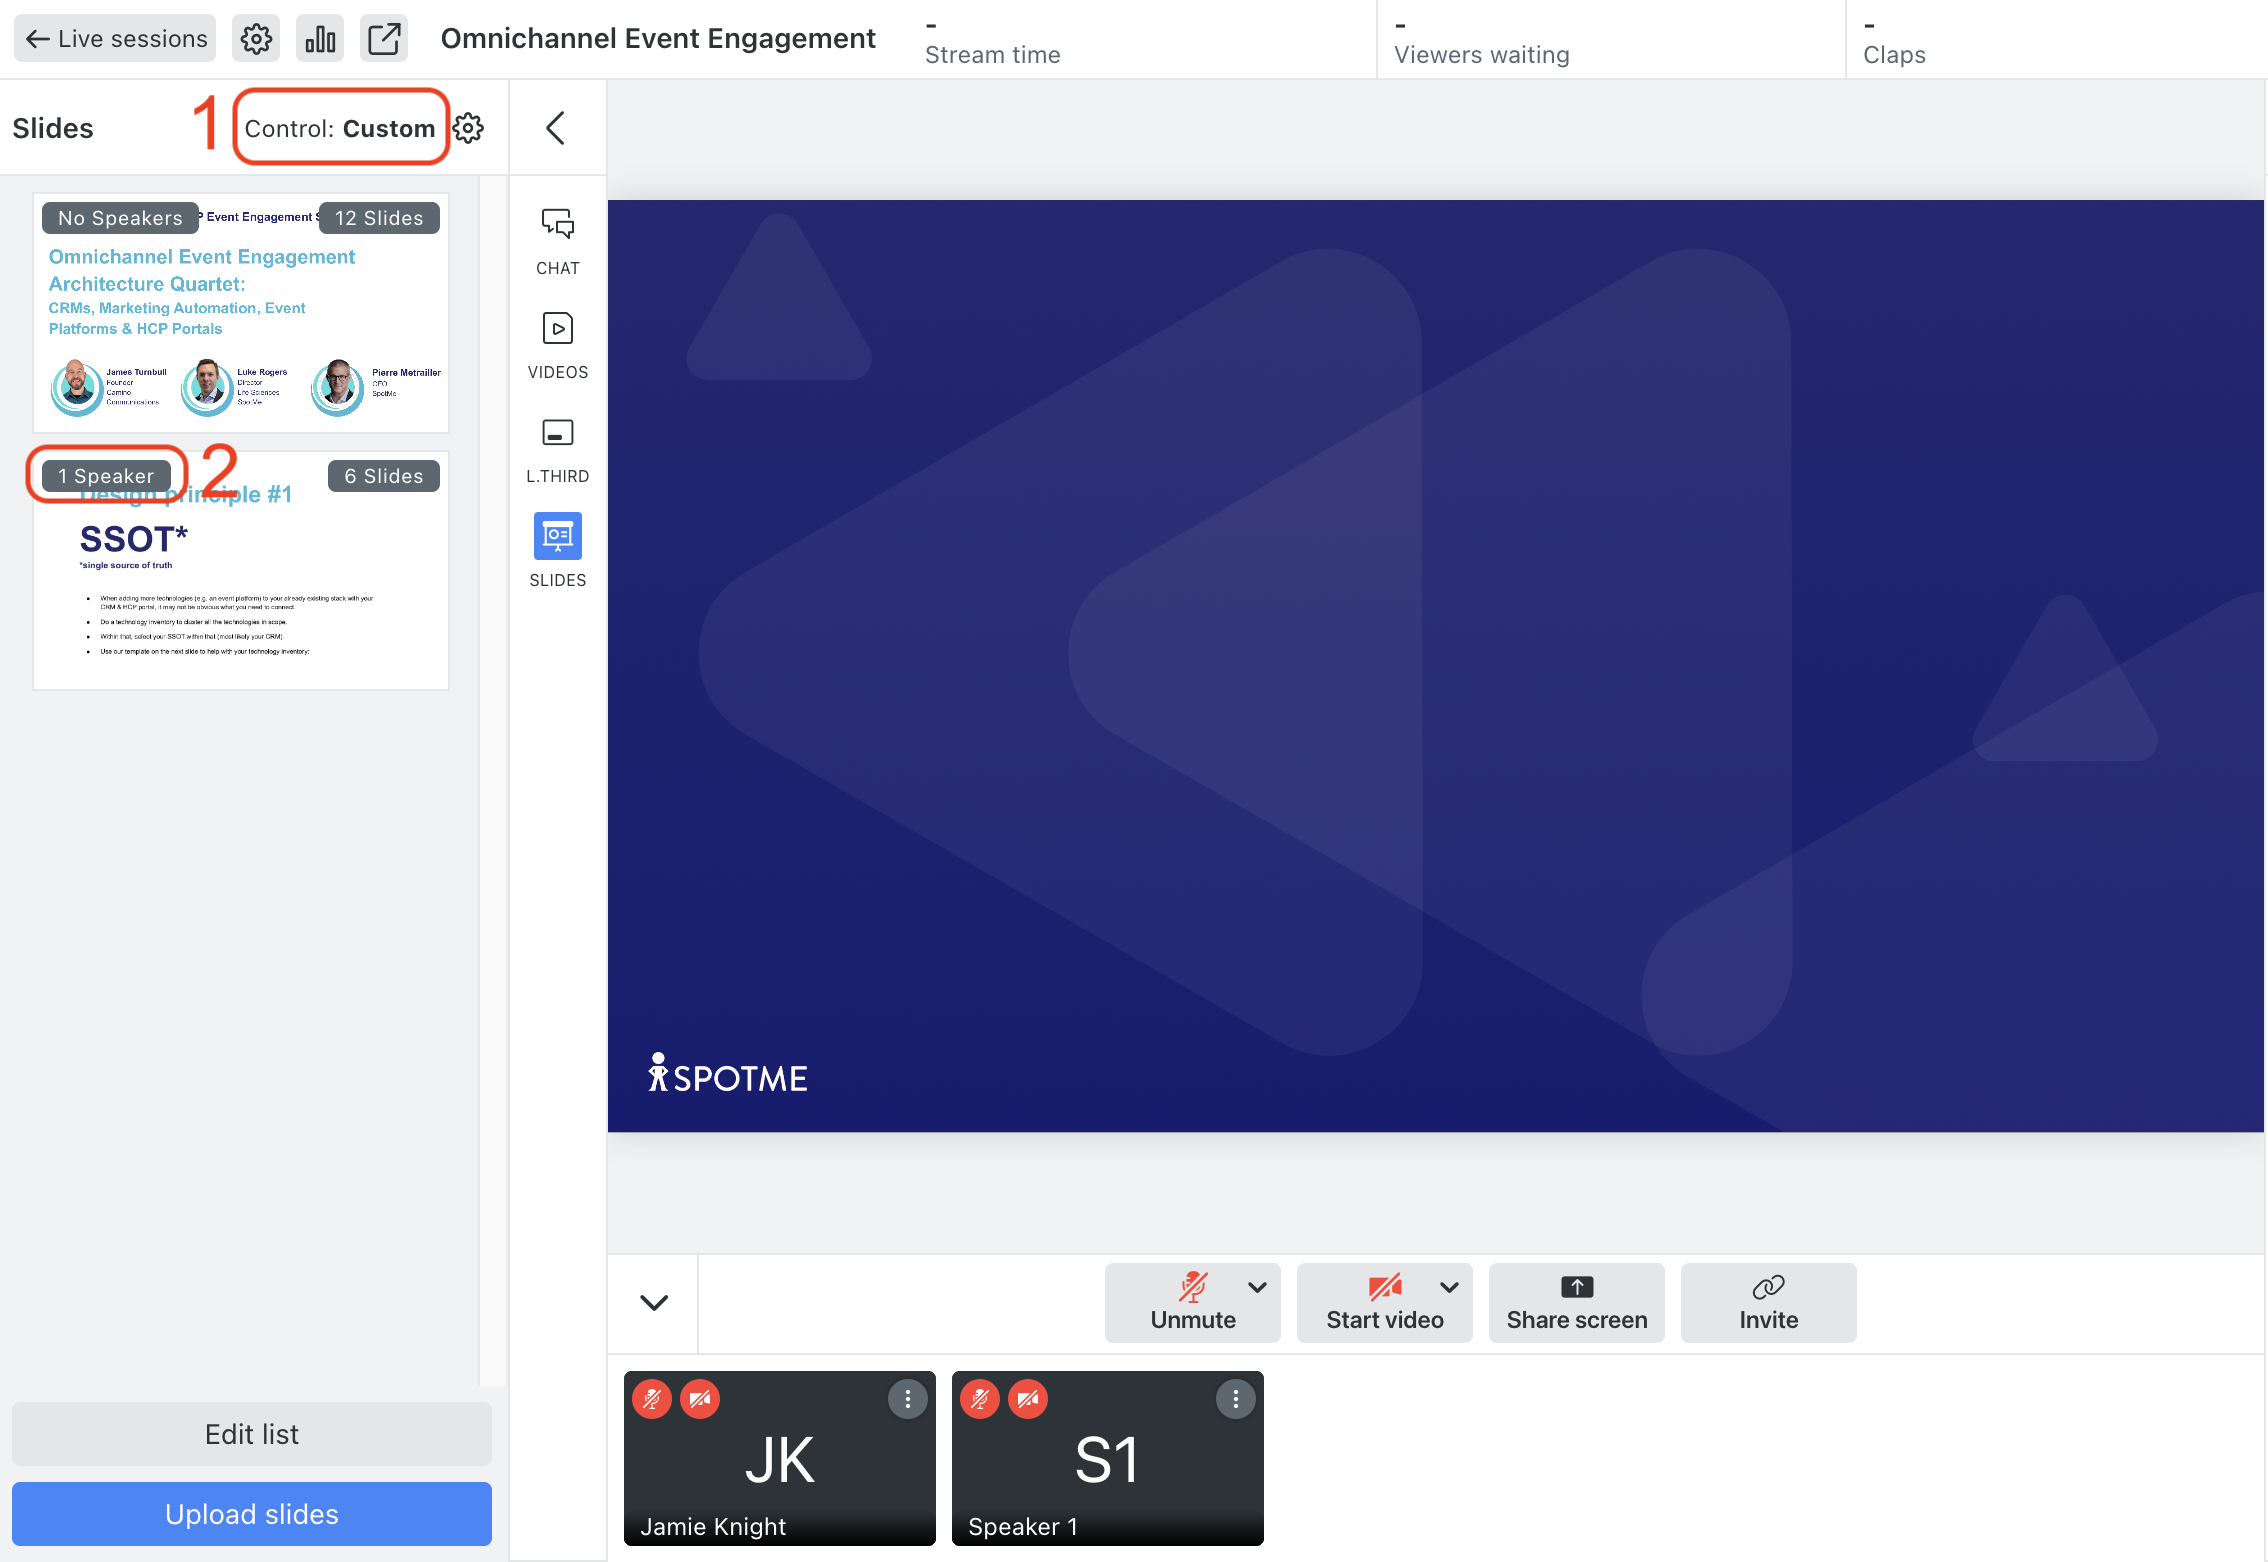Viewport: 2268px width, 1562px height.
Task: Click the Slides panel heading
Action: click(53, 128)
